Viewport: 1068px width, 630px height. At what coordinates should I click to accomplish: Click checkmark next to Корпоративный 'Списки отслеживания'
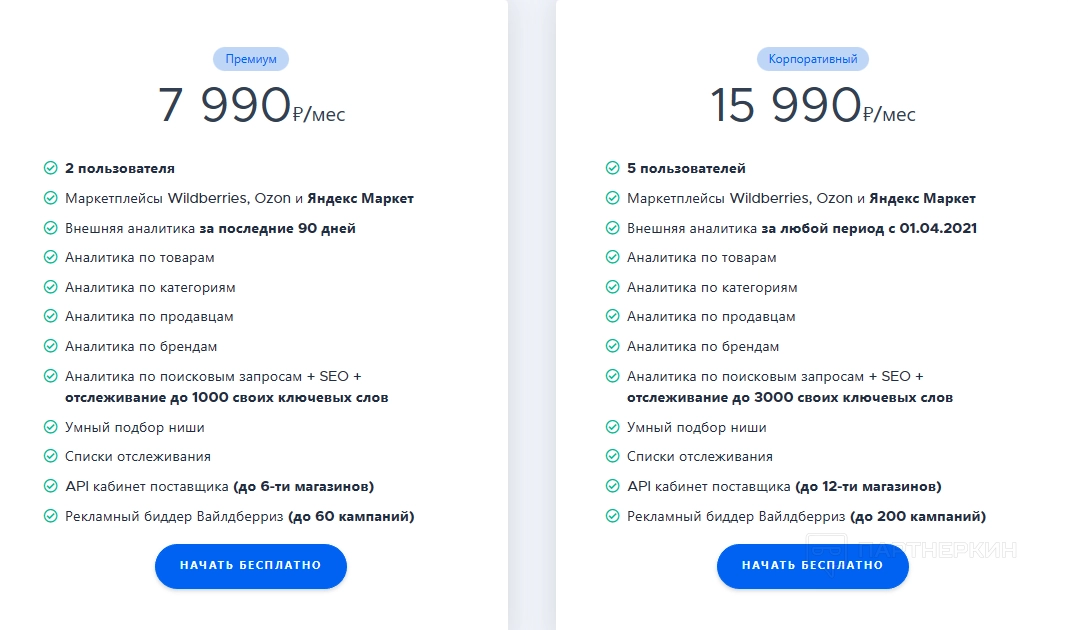pyautogui.click(x=612, y=457)
